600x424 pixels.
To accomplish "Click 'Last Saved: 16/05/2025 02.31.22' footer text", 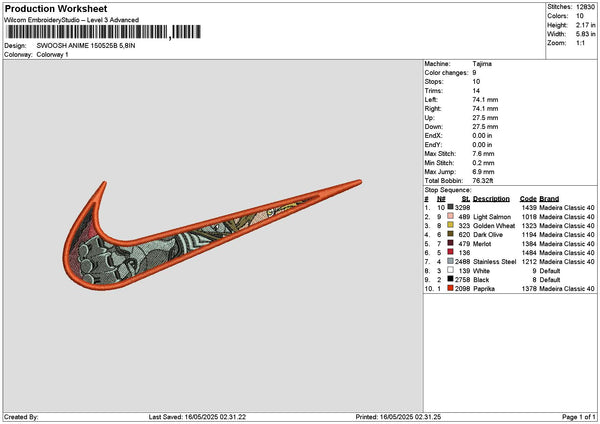I will coord(197,417).
